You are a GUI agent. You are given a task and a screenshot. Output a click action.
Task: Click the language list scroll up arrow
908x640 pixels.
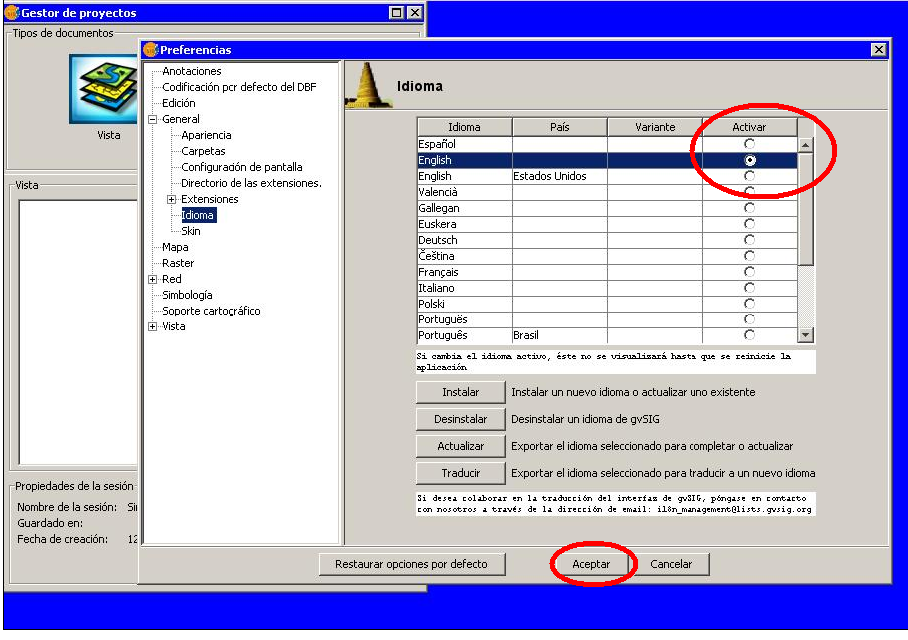806,145
